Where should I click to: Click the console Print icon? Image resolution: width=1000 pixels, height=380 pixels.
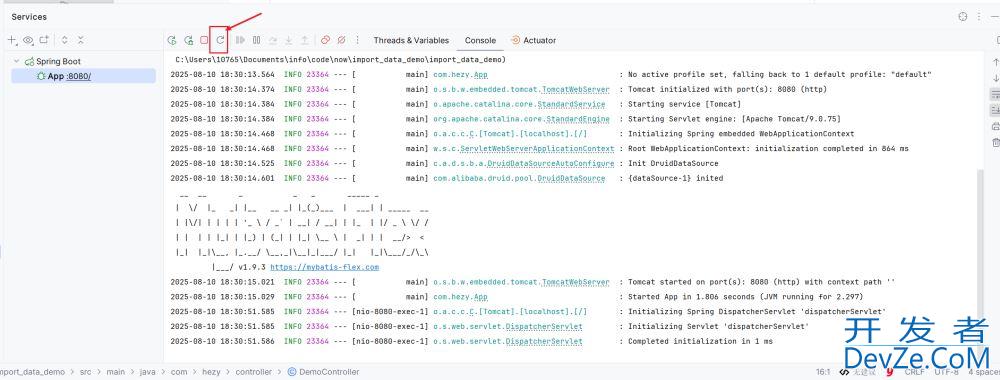click(995, 127)
